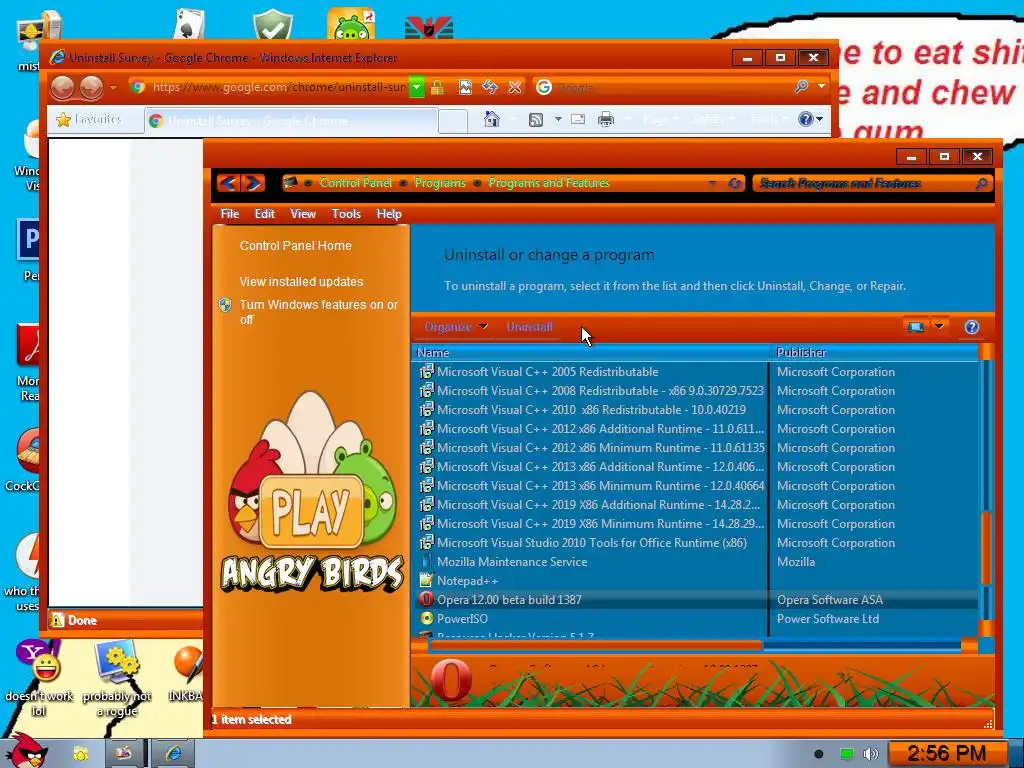Expand the IE search provider dropdown
The height and width of the screenshot is (768, 1024).
pos(822,86)
